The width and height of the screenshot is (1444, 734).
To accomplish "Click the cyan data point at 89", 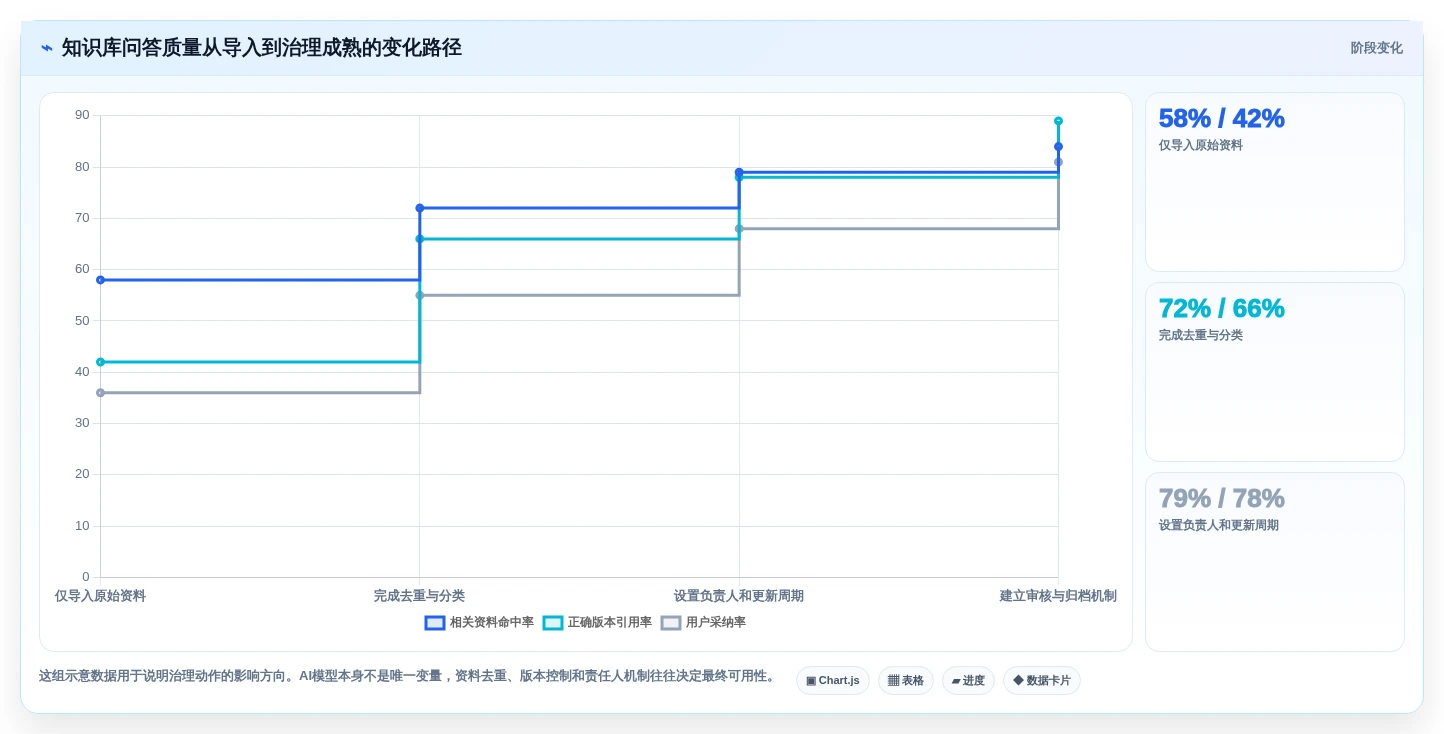I will [x=1058, y=121].
